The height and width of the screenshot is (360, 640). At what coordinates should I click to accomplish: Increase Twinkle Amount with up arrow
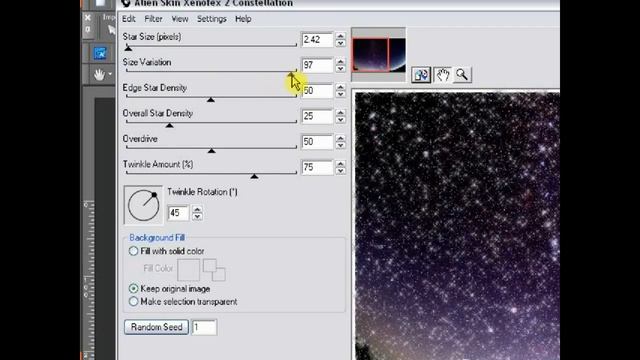tap(340, 164)
